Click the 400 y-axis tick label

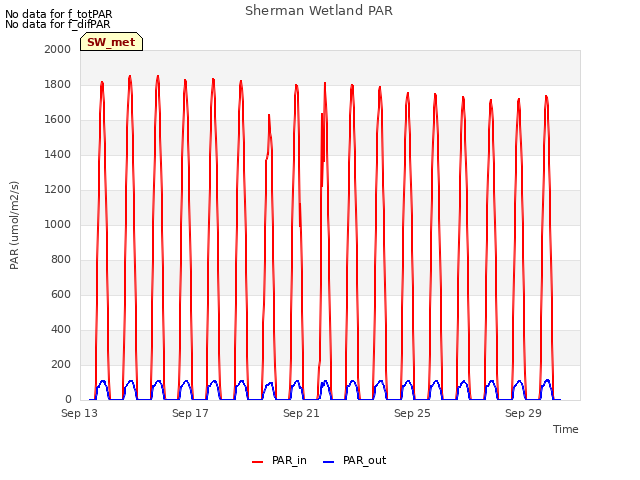(x=61, y=329)
